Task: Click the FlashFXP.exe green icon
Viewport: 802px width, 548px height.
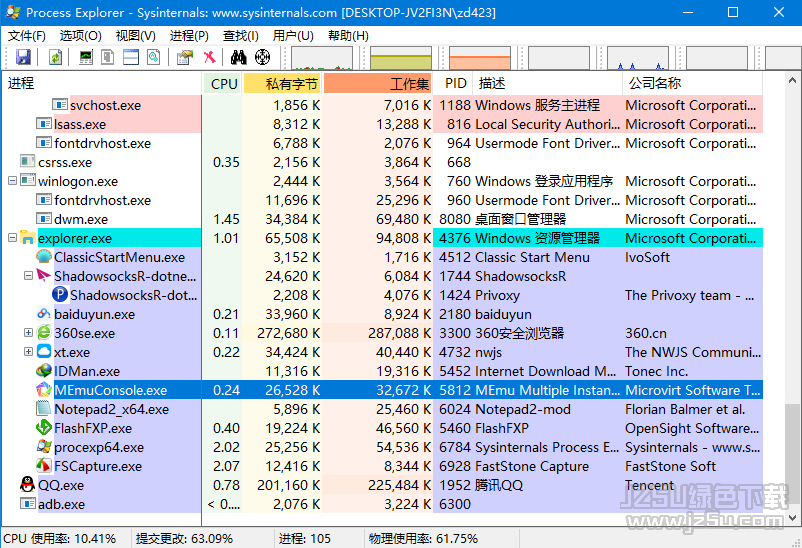Action: coord(44,427)
